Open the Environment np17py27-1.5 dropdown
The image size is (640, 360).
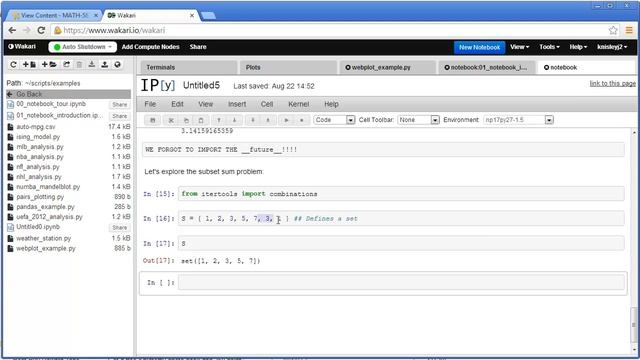click(518, 120)
